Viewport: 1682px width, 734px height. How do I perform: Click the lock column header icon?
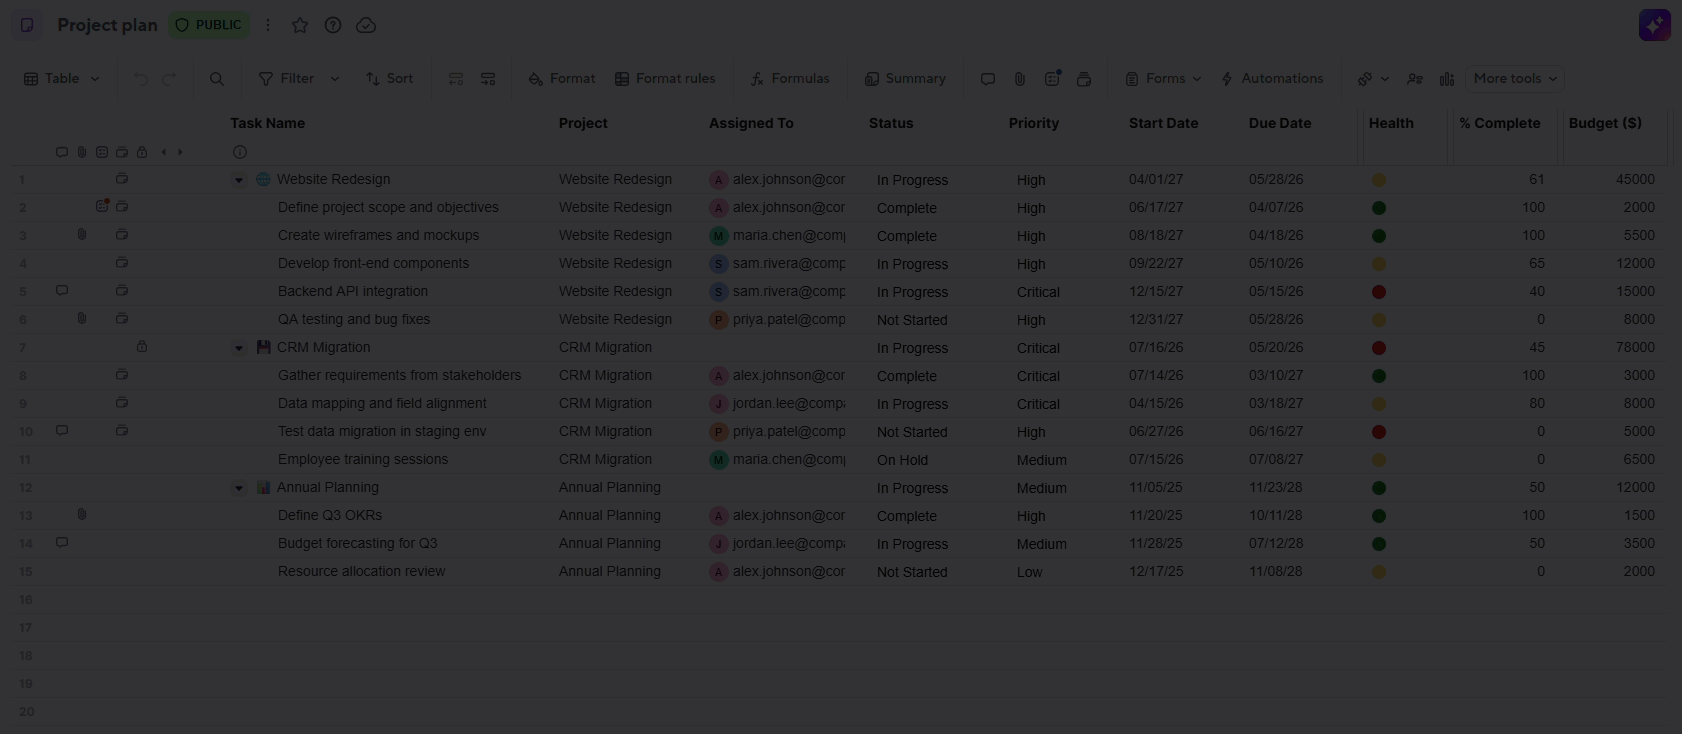pyautogui.click(x=142, y=152)
